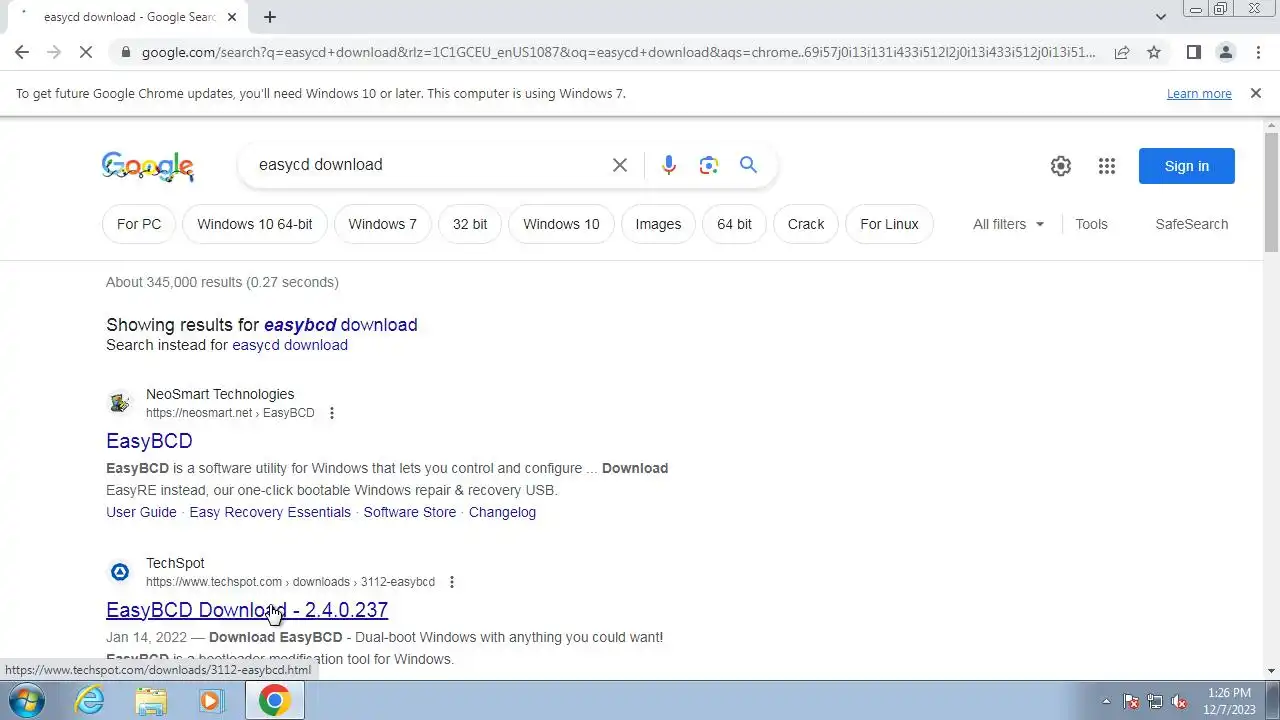The width and height of the screenshot is (1280, 720).
Task: Select the Windows 7 filter chip
Action: pos(383,224)
